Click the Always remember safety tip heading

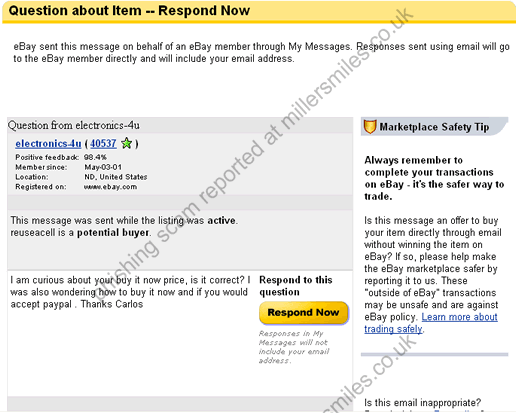tap(434, 178)
